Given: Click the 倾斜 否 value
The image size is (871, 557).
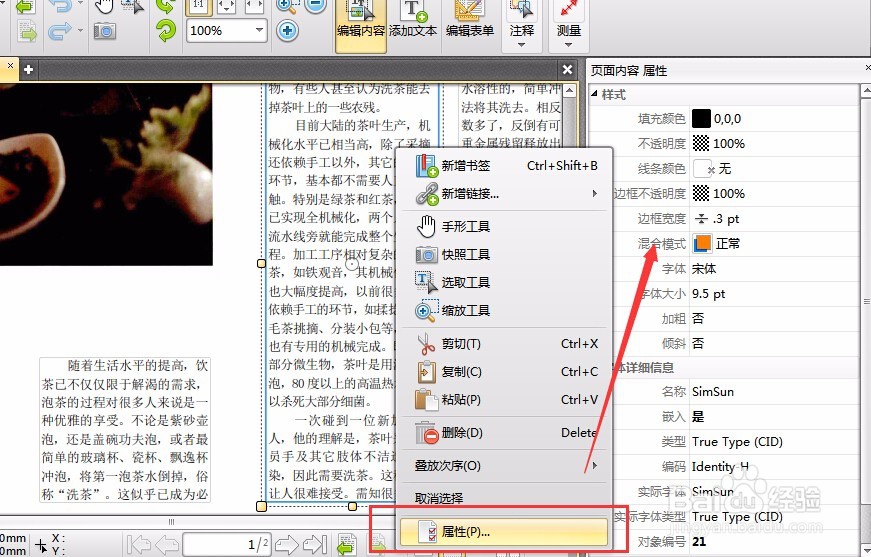Looking at the screenshot, I should click(698, 344).
